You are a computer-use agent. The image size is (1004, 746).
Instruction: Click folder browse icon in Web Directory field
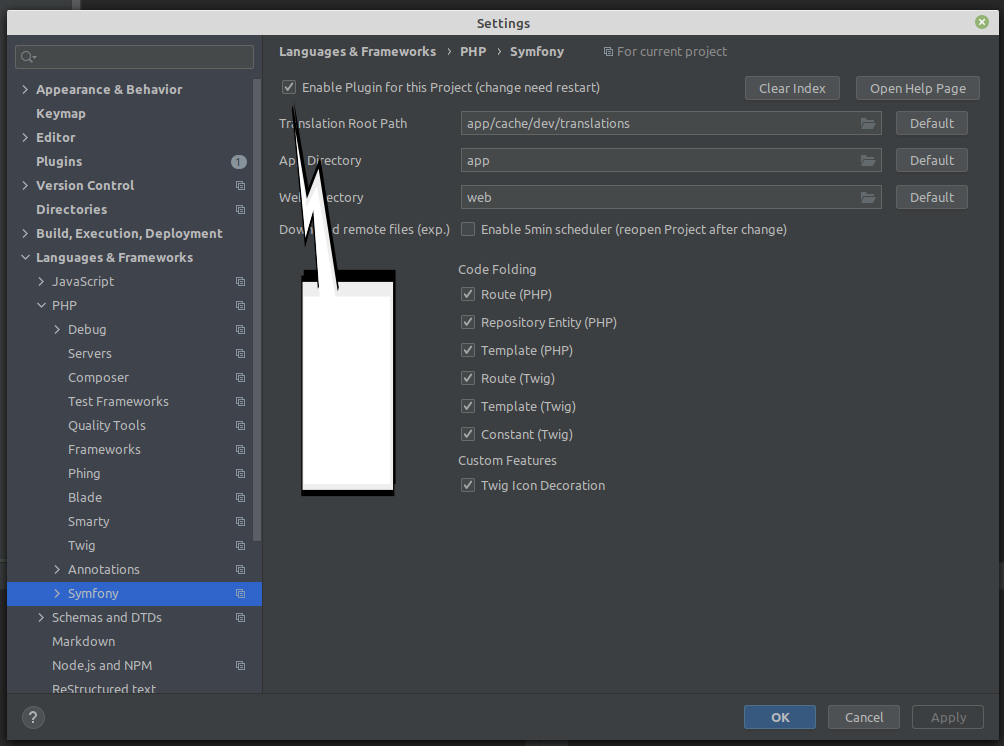pos(868,197)
